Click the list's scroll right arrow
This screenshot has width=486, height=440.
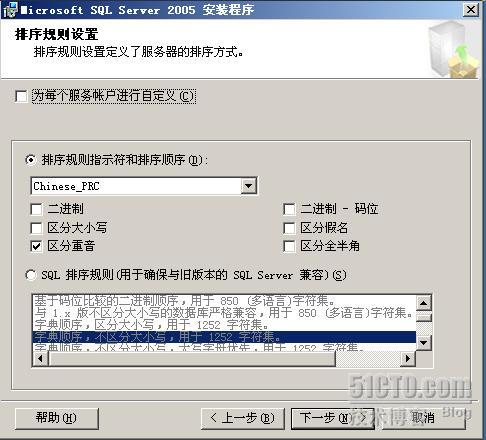tap(407, 359)
